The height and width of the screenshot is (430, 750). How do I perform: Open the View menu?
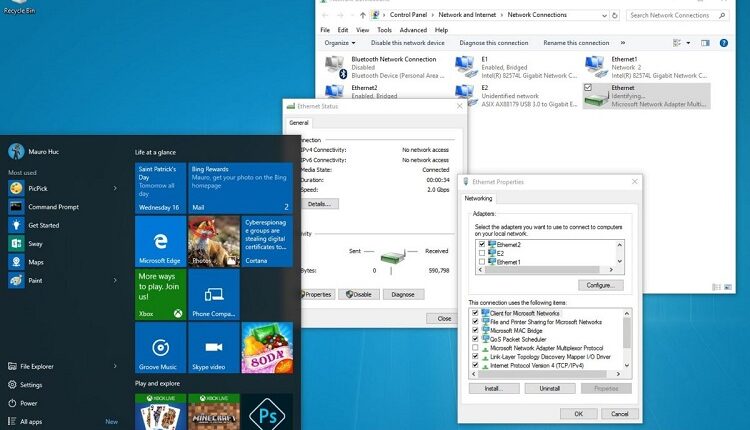[x=362, y=30]
